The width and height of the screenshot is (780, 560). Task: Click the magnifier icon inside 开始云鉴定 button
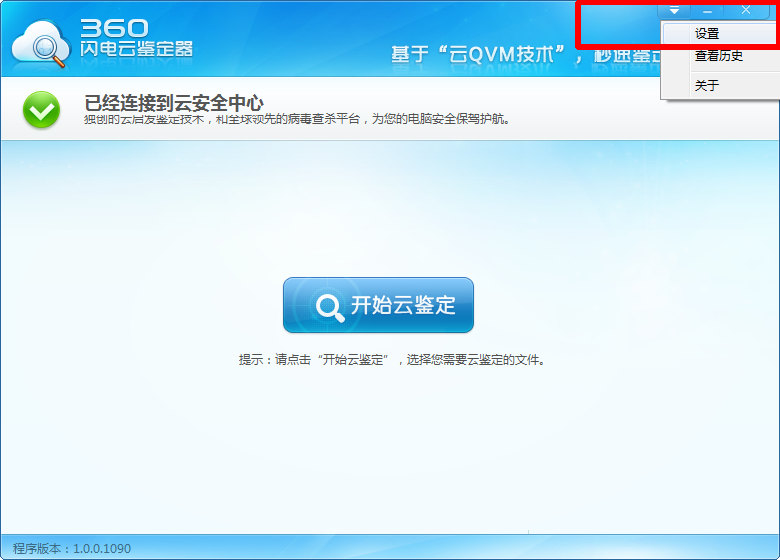tap(330, 307)
